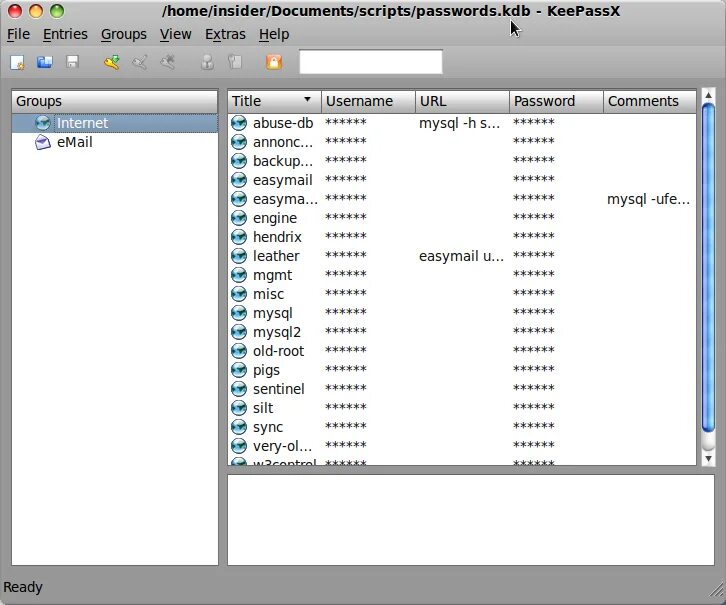
Task: Click the globe icon beside the engine entry
Action: click(239, 218)
